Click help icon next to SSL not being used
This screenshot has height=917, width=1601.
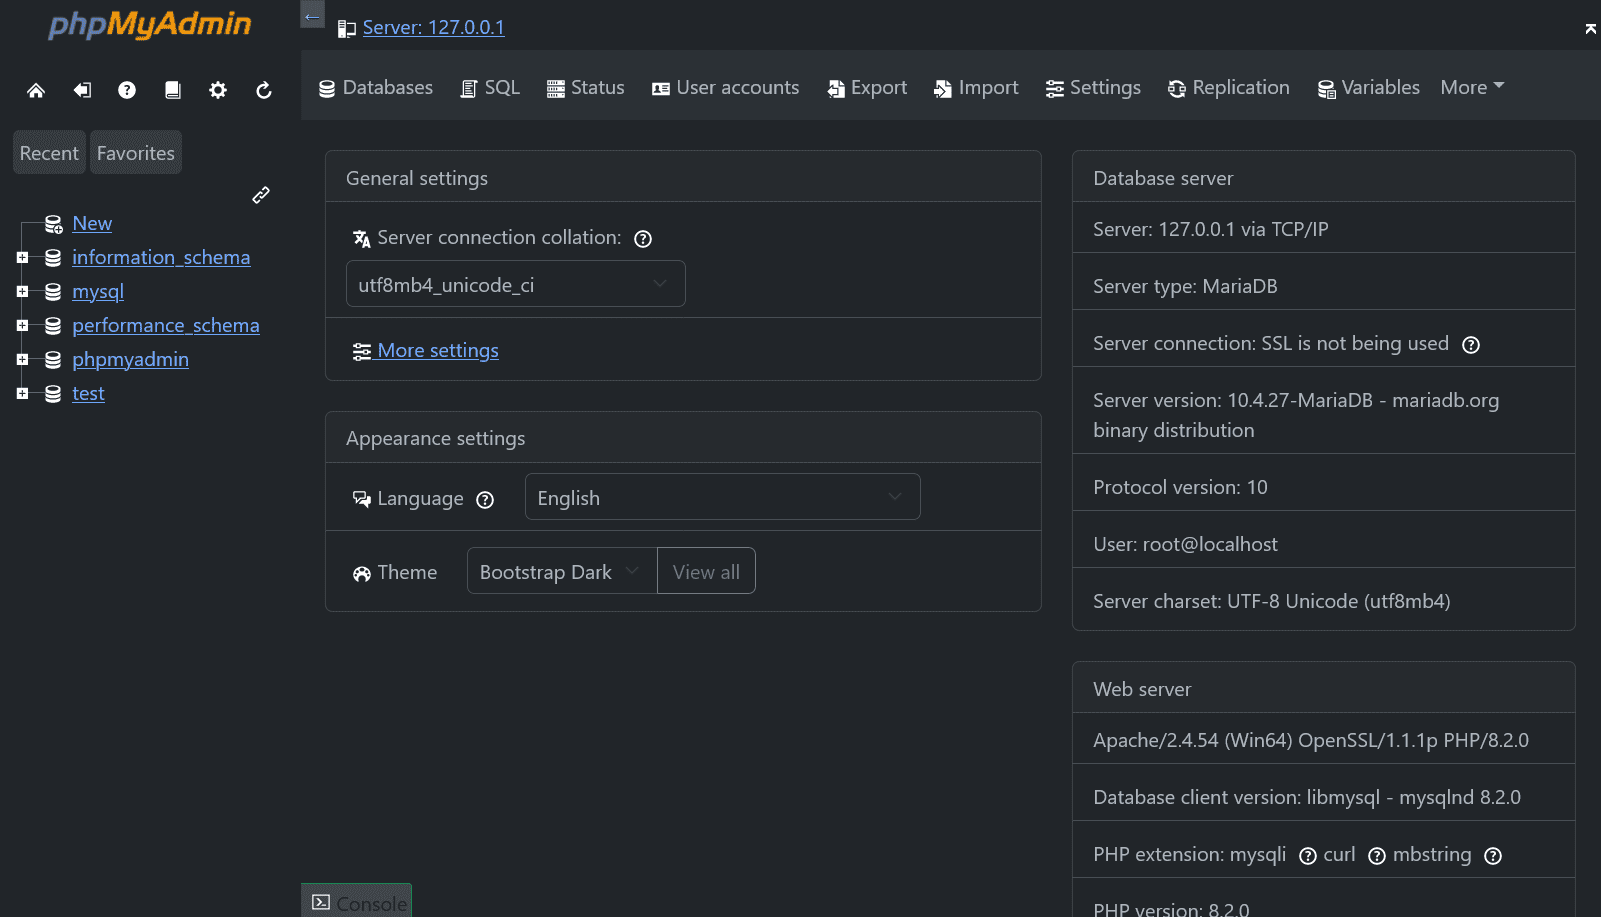point(1471,345)
